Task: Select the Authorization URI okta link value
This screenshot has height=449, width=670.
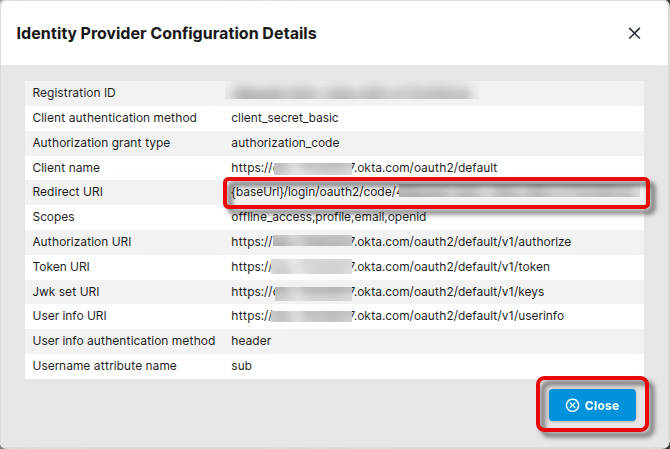Action: click(x=400, y=242)
